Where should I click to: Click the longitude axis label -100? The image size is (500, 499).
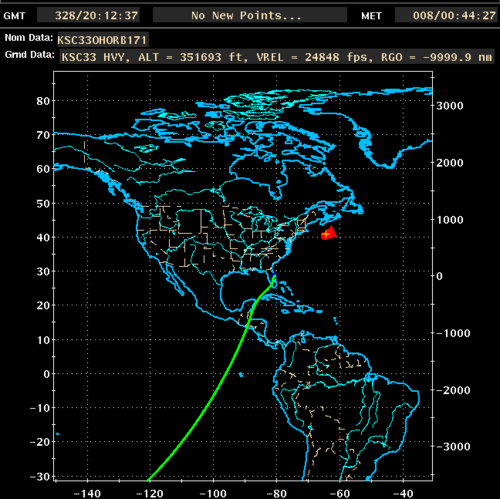coord(213,494)
